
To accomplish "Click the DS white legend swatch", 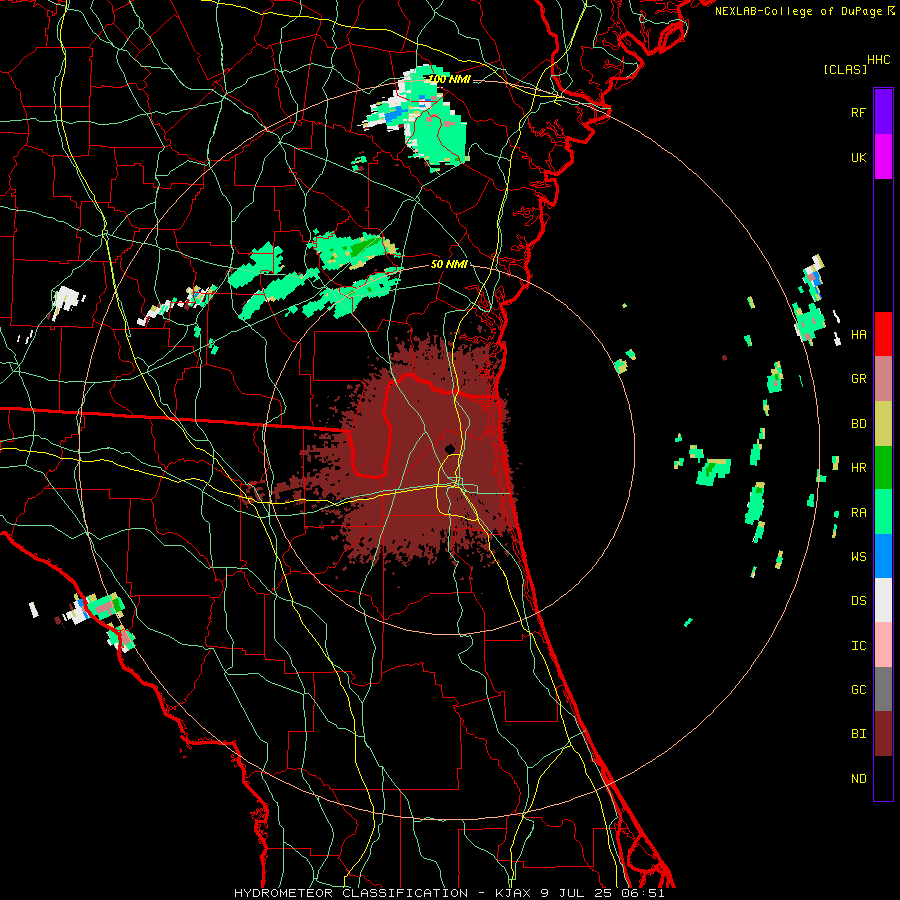I will click(x=883, y=600).
